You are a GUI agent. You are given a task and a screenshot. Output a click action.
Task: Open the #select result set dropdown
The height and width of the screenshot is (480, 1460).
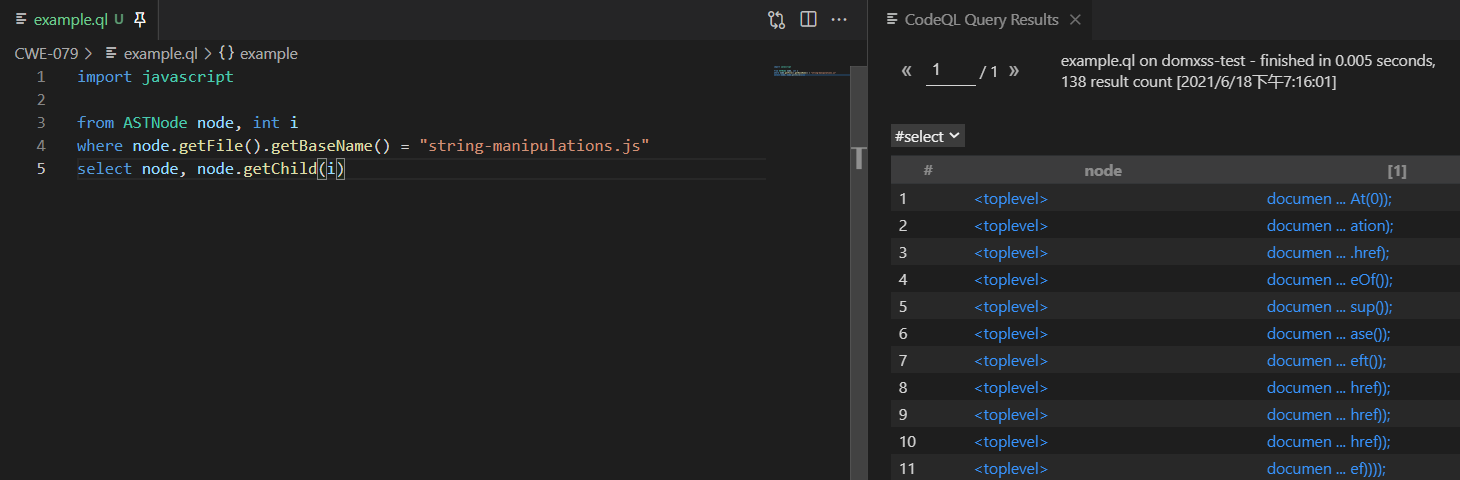pos(927,136)
